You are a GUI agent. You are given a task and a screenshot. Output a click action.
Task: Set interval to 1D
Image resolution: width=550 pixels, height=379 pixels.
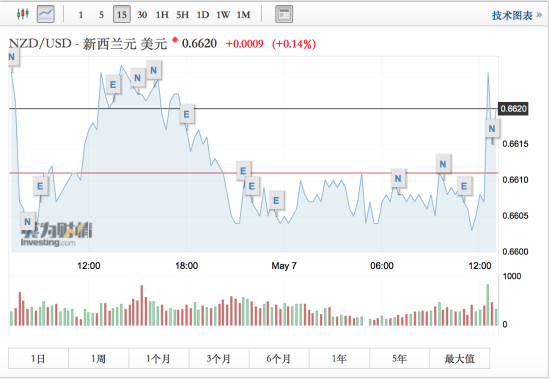(203, 15)
